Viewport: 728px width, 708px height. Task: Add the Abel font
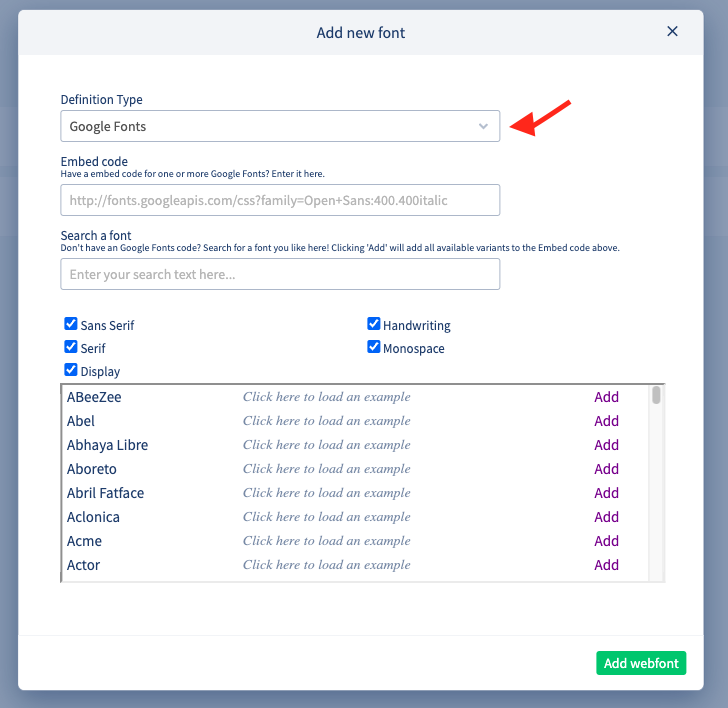coord(606,421)
